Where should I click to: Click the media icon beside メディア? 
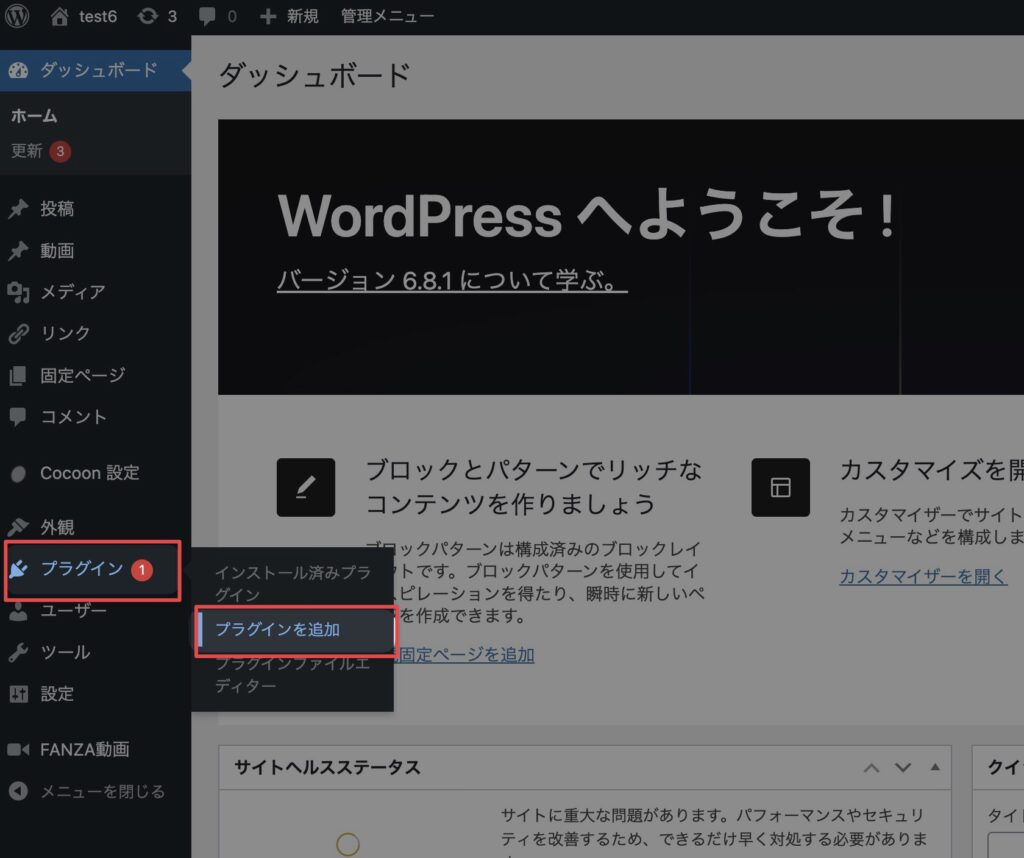tap(18, 292)
